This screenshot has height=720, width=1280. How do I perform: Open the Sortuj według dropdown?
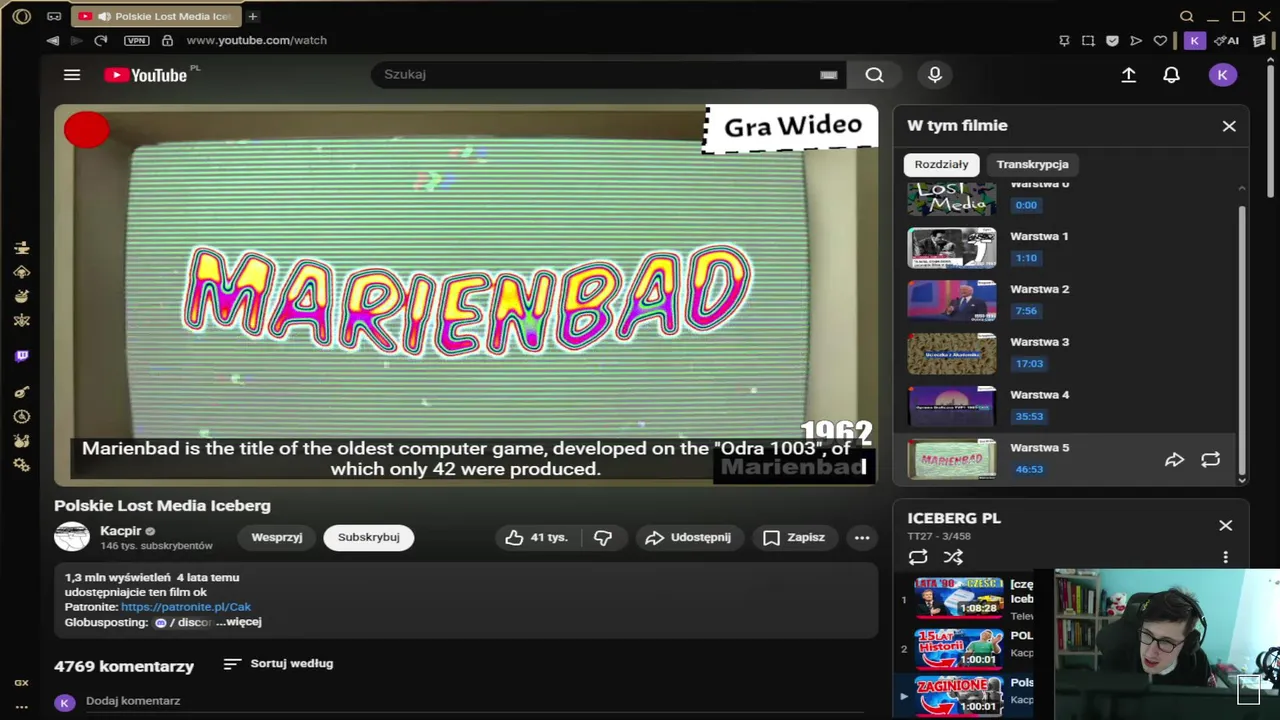278,663
